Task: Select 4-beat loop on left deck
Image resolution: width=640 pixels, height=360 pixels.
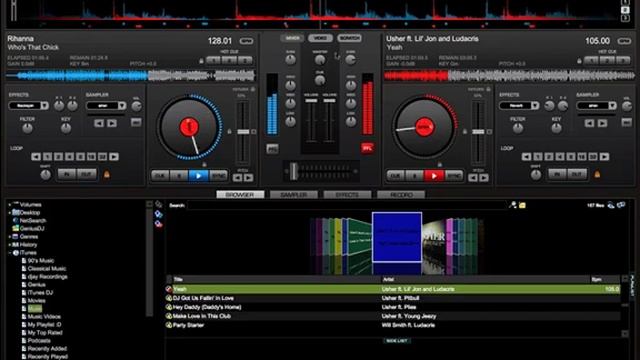Action: pyautogui.click(x=69, y=157)
